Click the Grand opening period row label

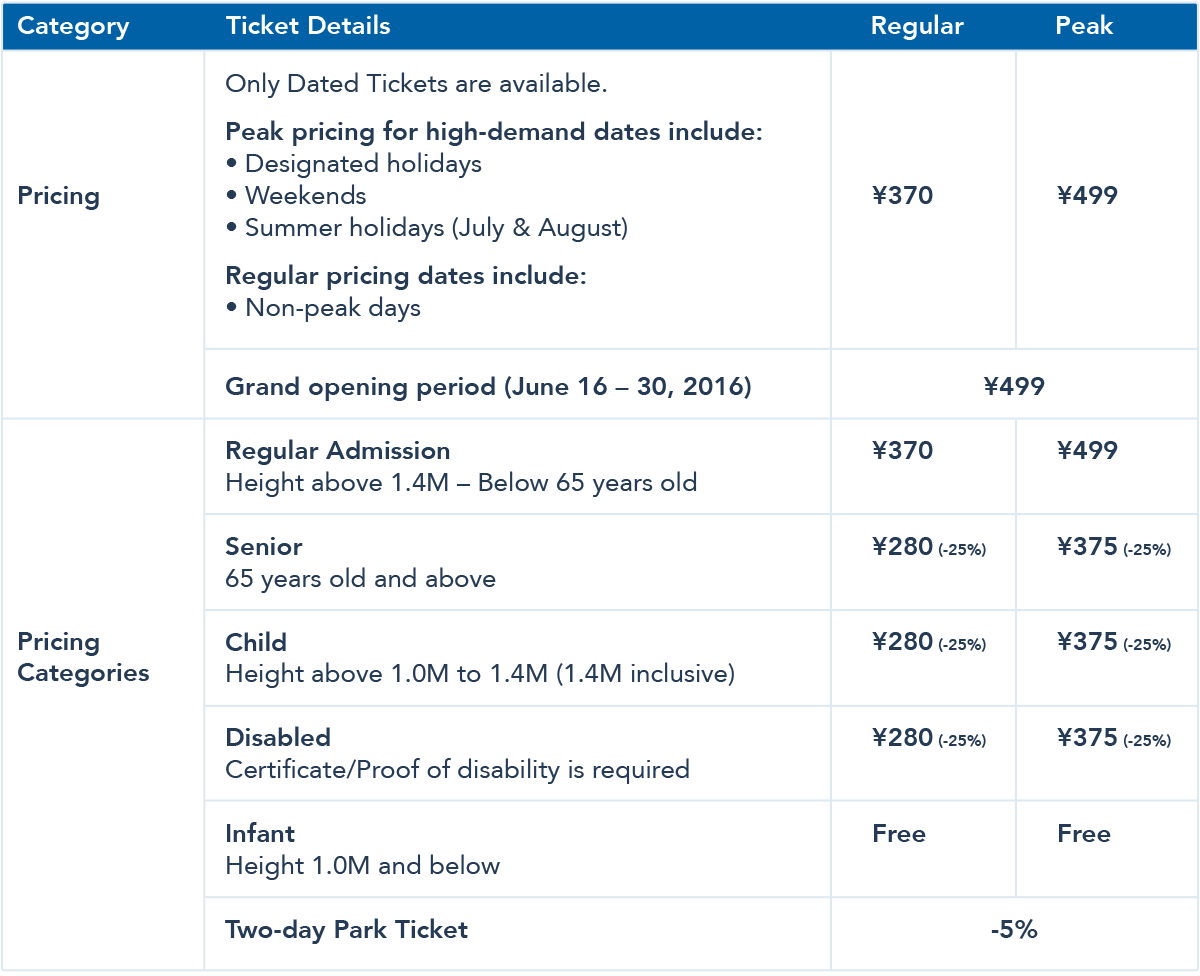pyautogui.click(x=488, y=386)
